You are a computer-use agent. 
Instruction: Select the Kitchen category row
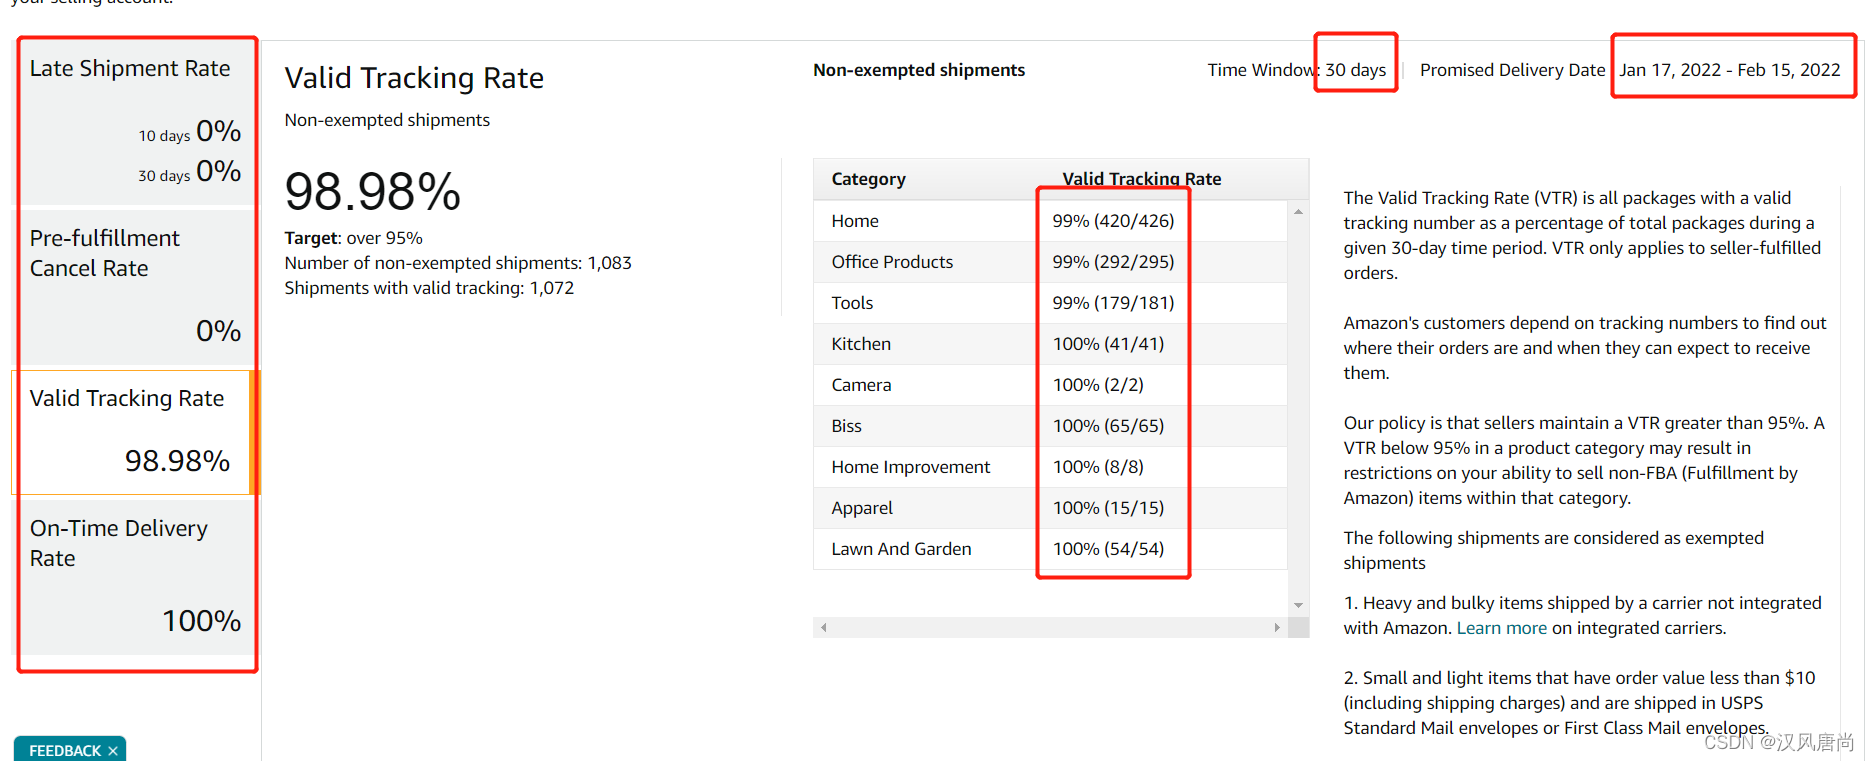click(x=1050, y=343)
